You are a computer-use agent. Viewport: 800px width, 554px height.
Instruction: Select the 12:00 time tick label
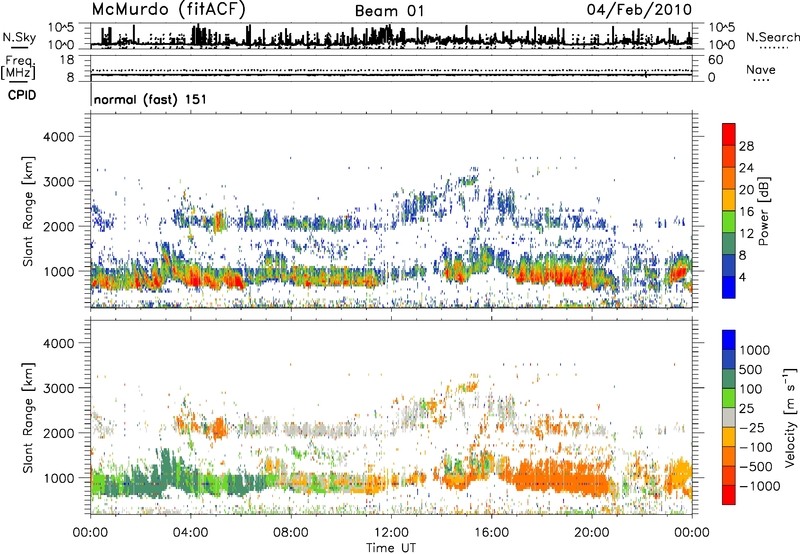(391, 533)
